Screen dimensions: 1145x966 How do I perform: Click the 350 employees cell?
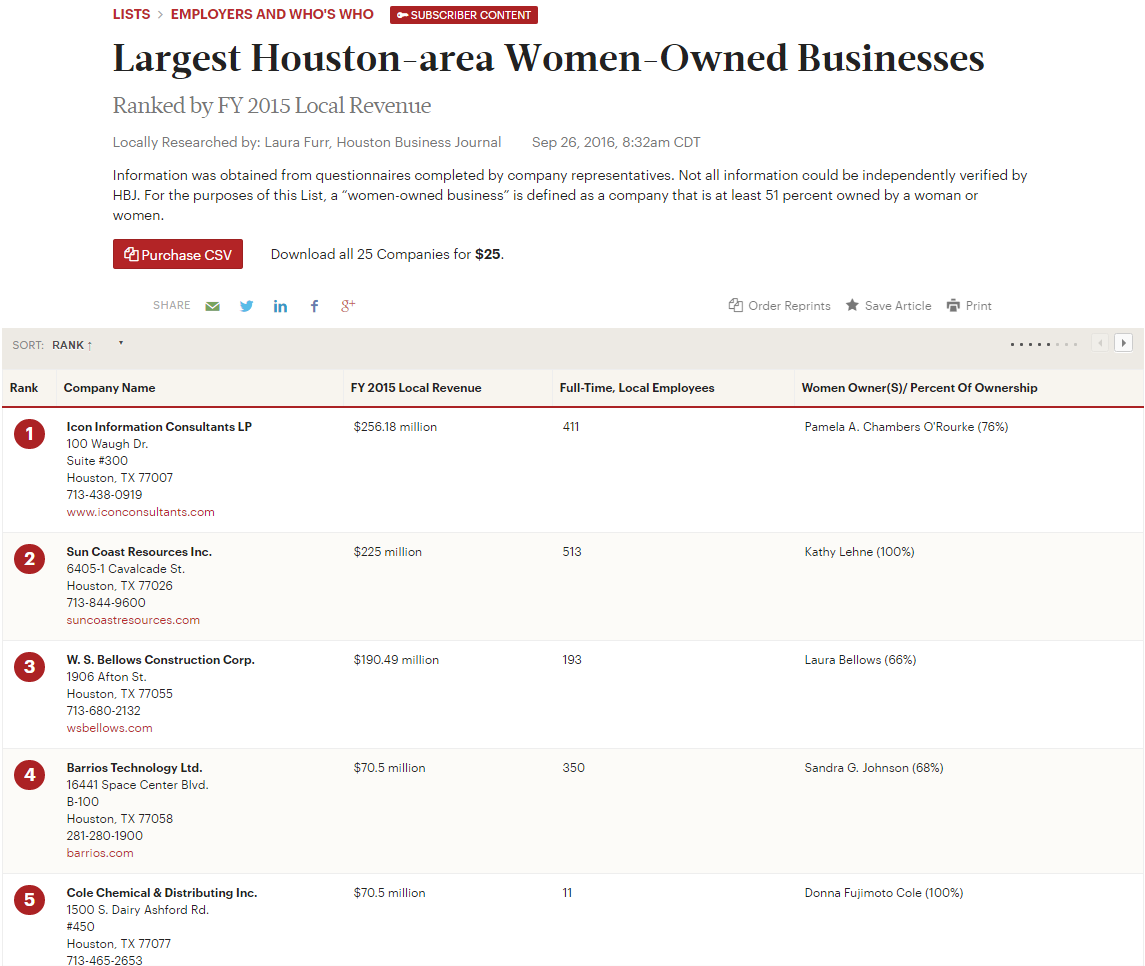click(573, 767)
